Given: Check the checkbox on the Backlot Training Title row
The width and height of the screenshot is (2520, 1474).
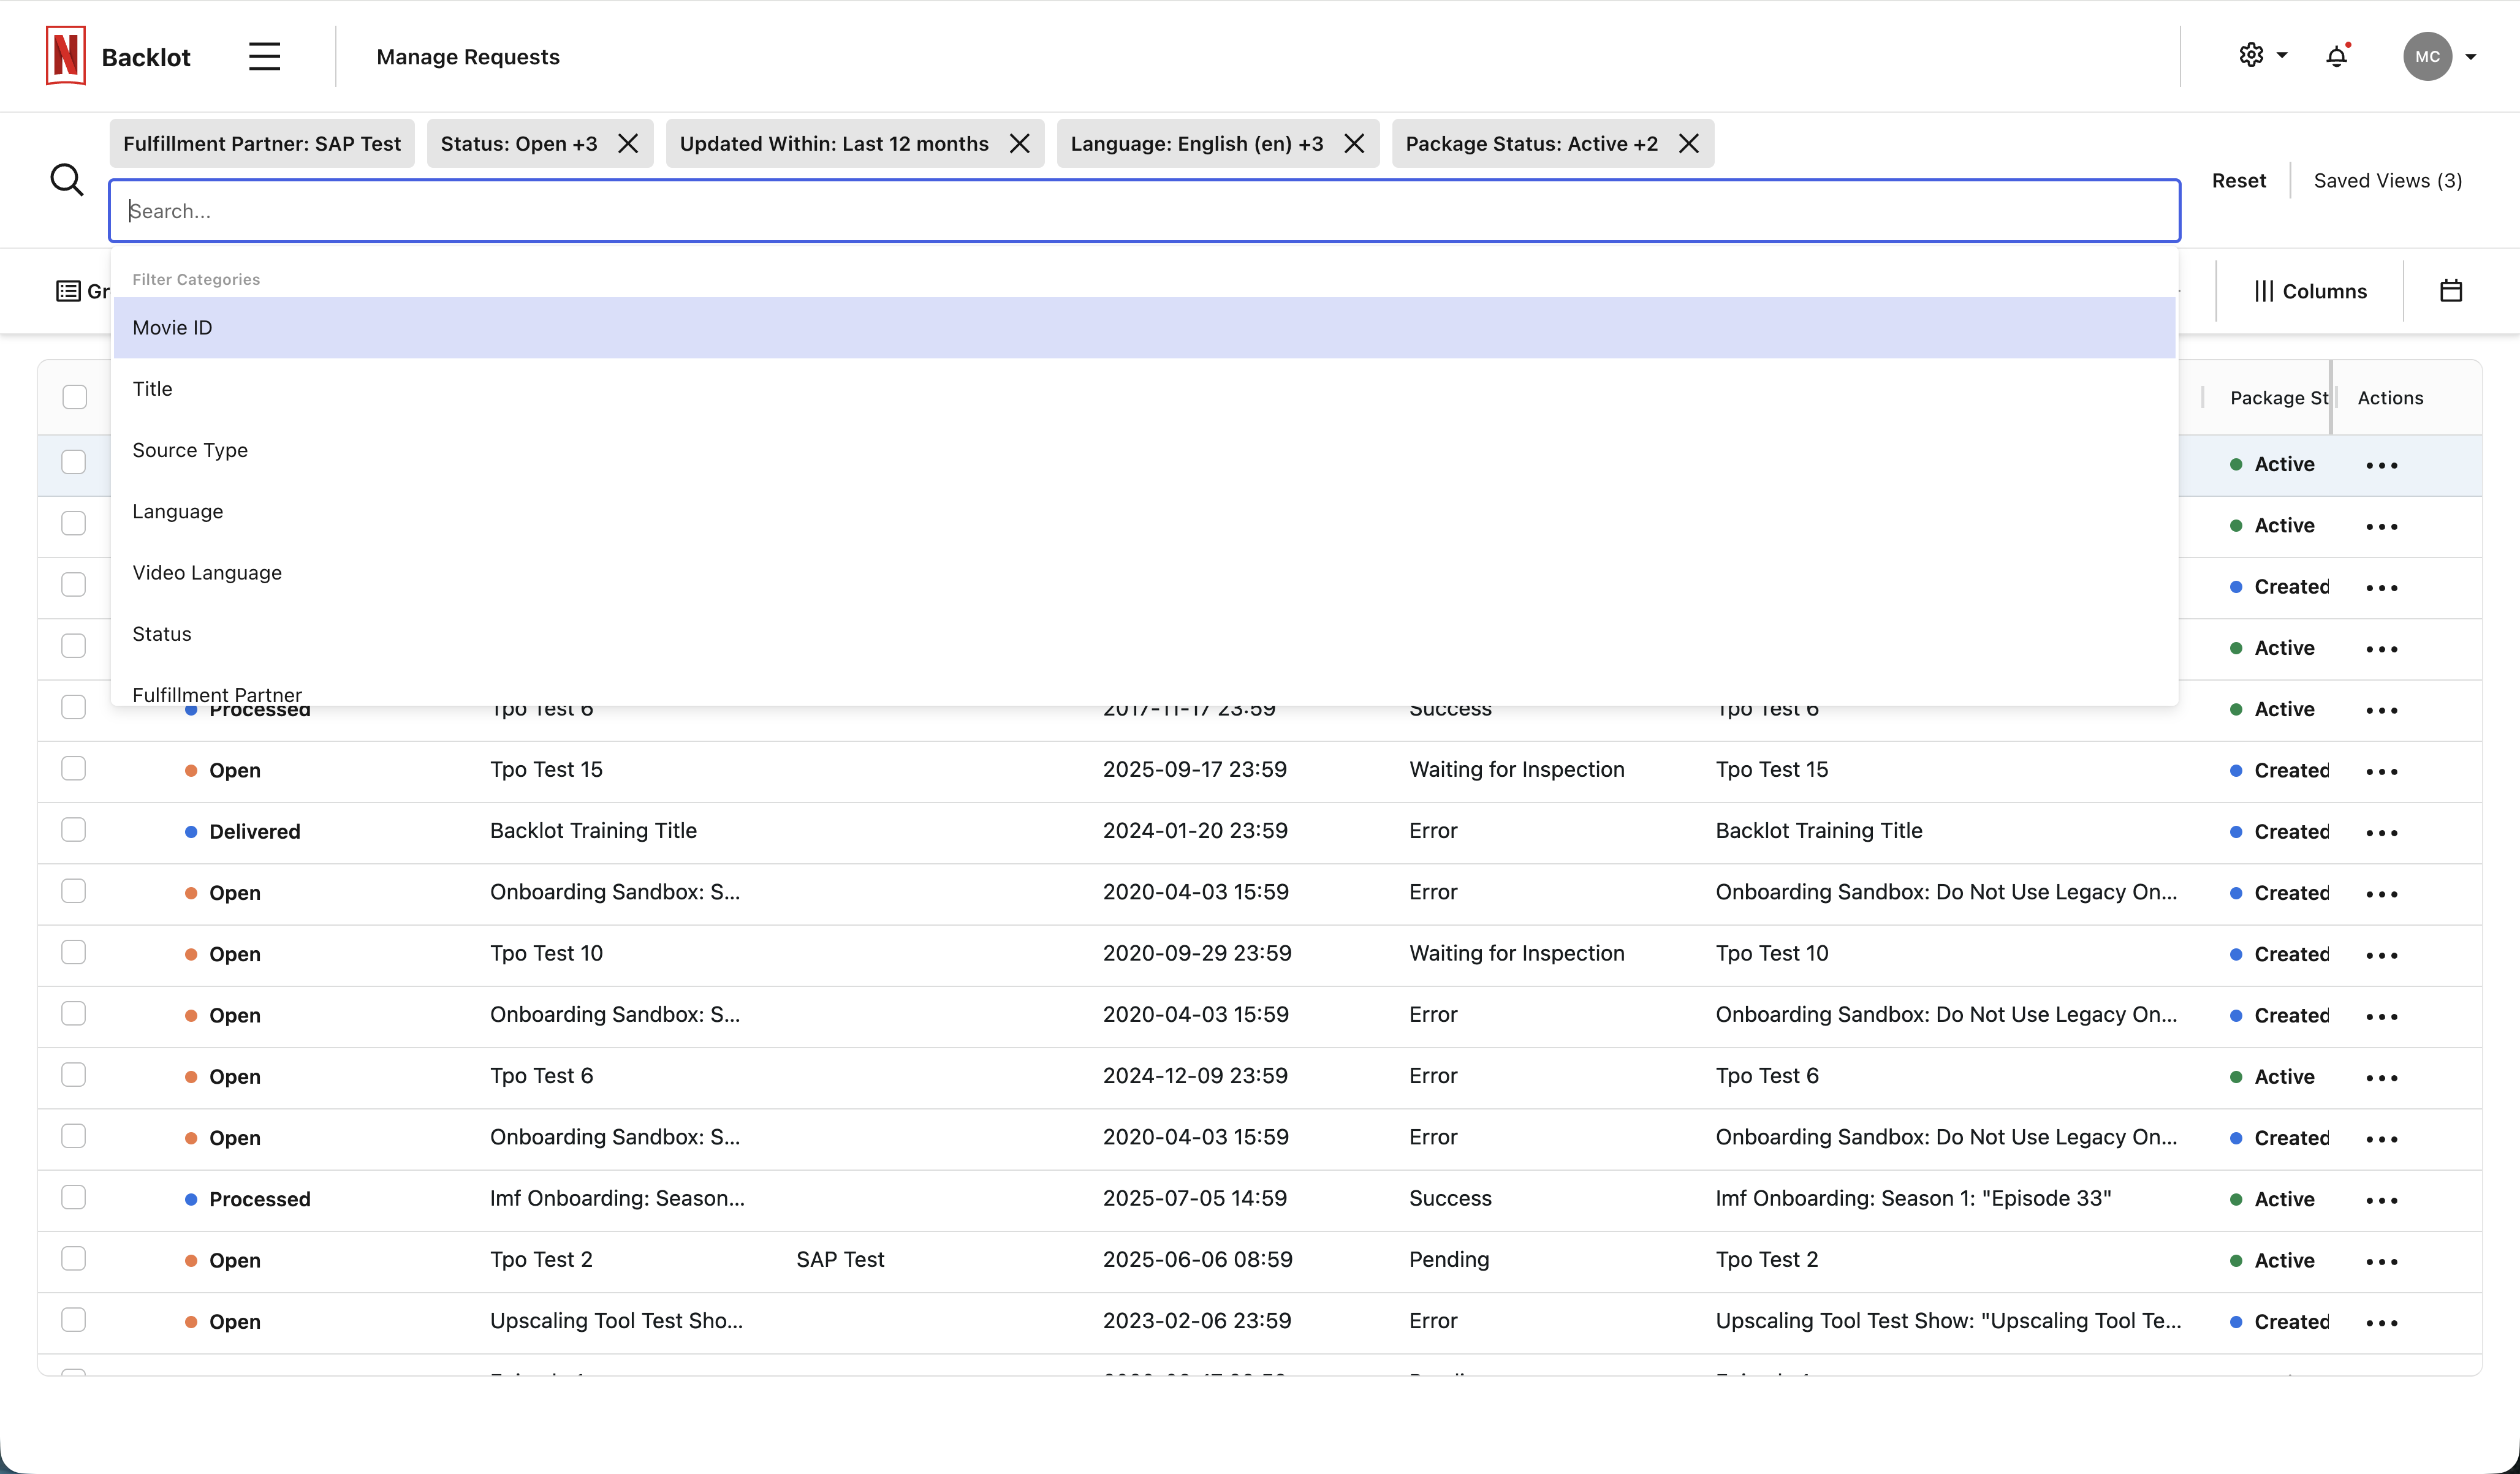Looking at the screenshot, I should (73, 829).
